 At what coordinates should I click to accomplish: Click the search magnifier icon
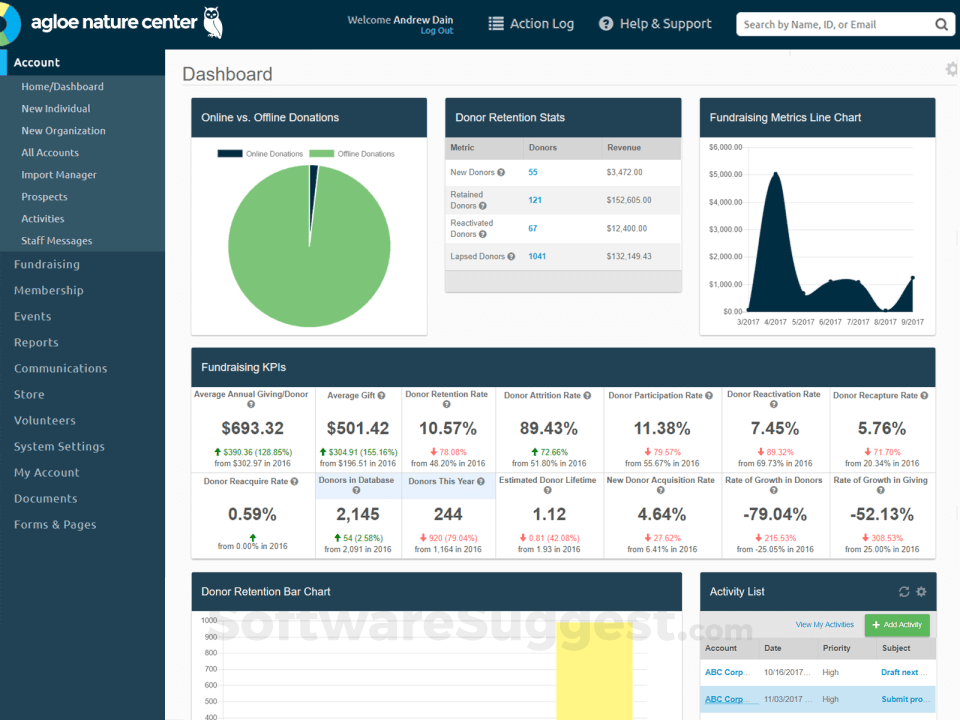[x=941, y=25]
